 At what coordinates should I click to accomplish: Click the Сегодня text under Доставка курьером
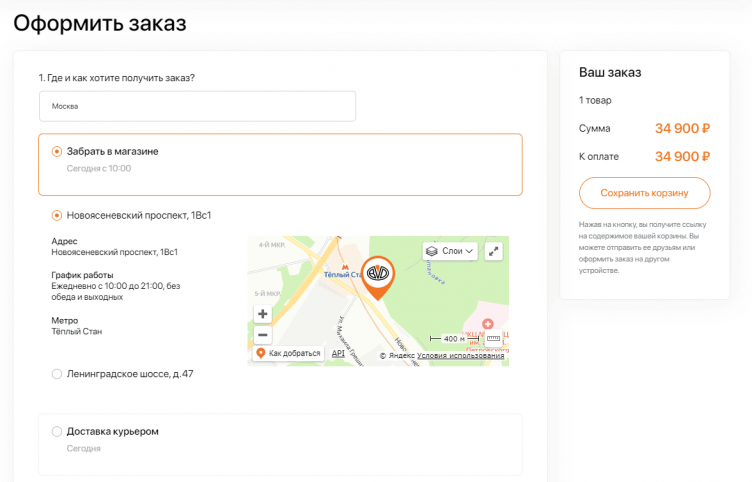click(83, 448)
